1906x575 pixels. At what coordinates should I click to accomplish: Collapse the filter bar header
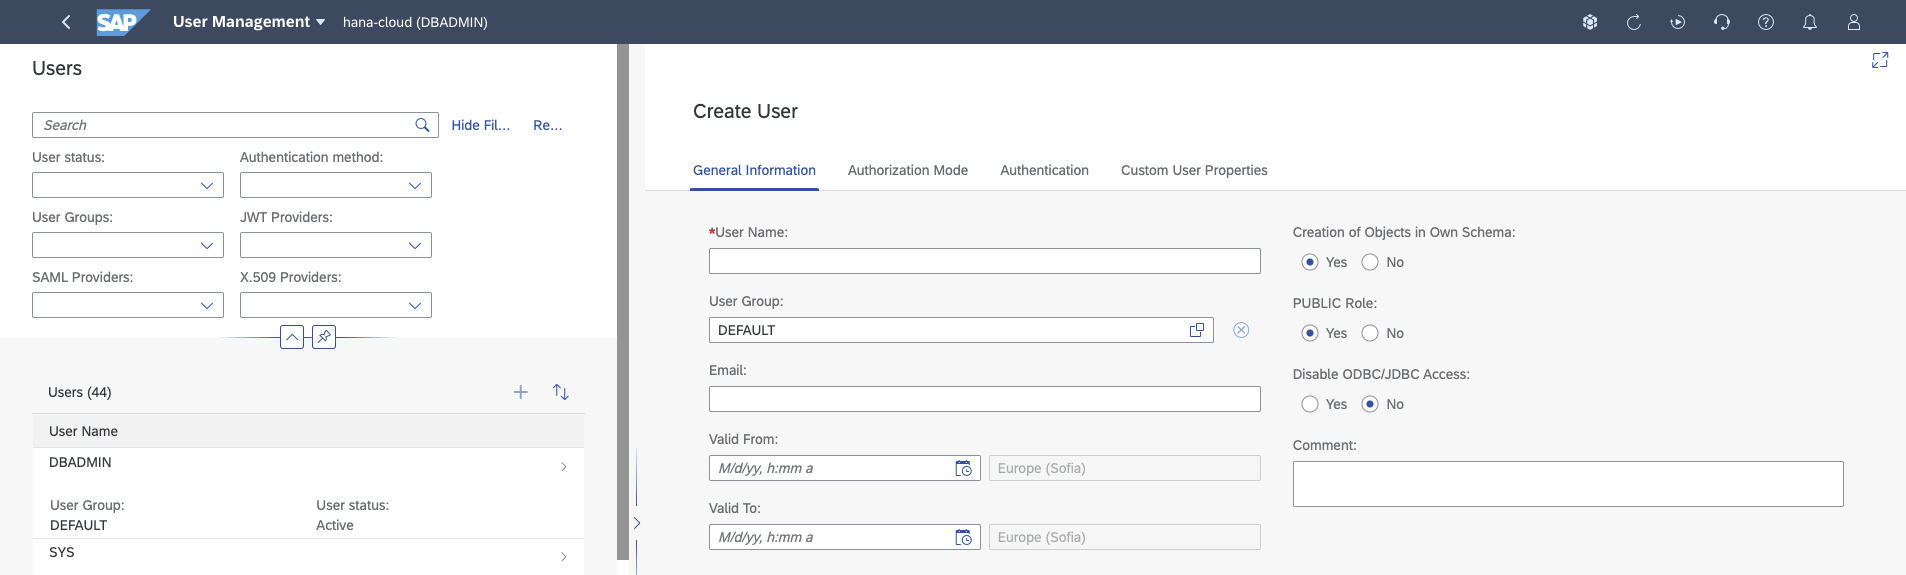[x=292, y=337]
